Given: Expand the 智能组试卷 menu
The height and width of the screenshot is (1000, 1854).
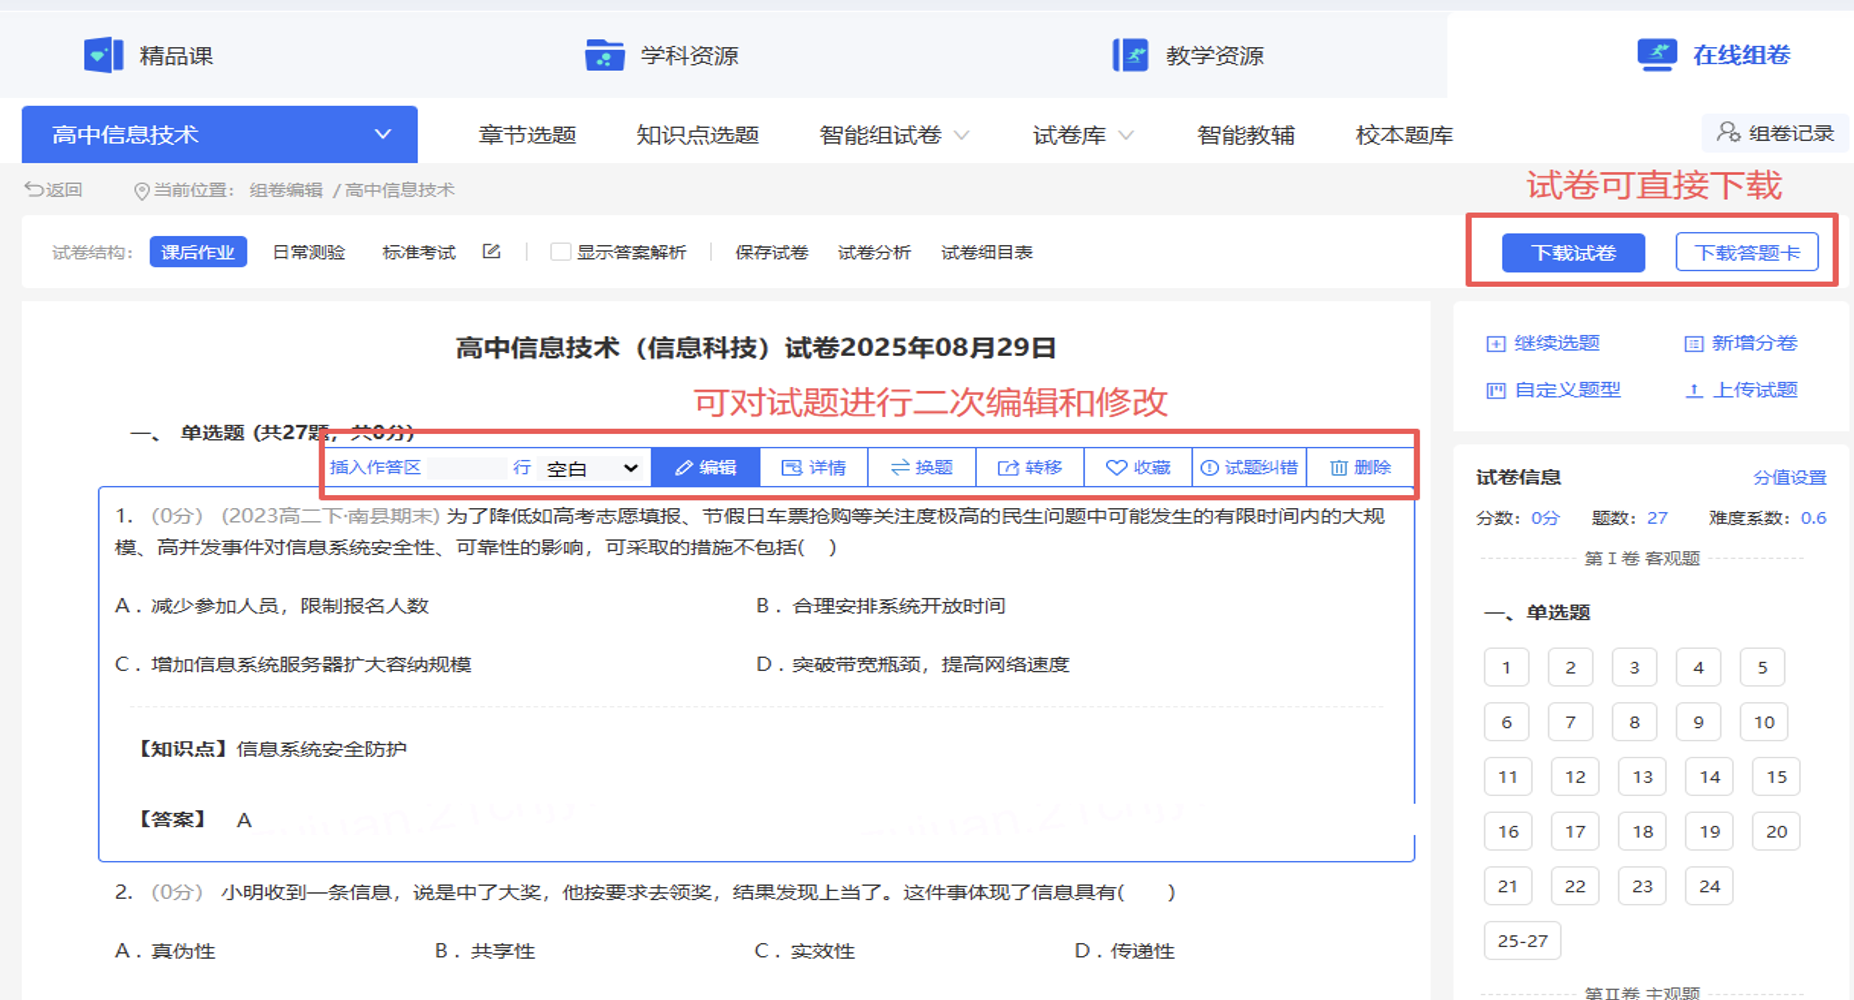Looking at the screenshot, I should [893, 135].
